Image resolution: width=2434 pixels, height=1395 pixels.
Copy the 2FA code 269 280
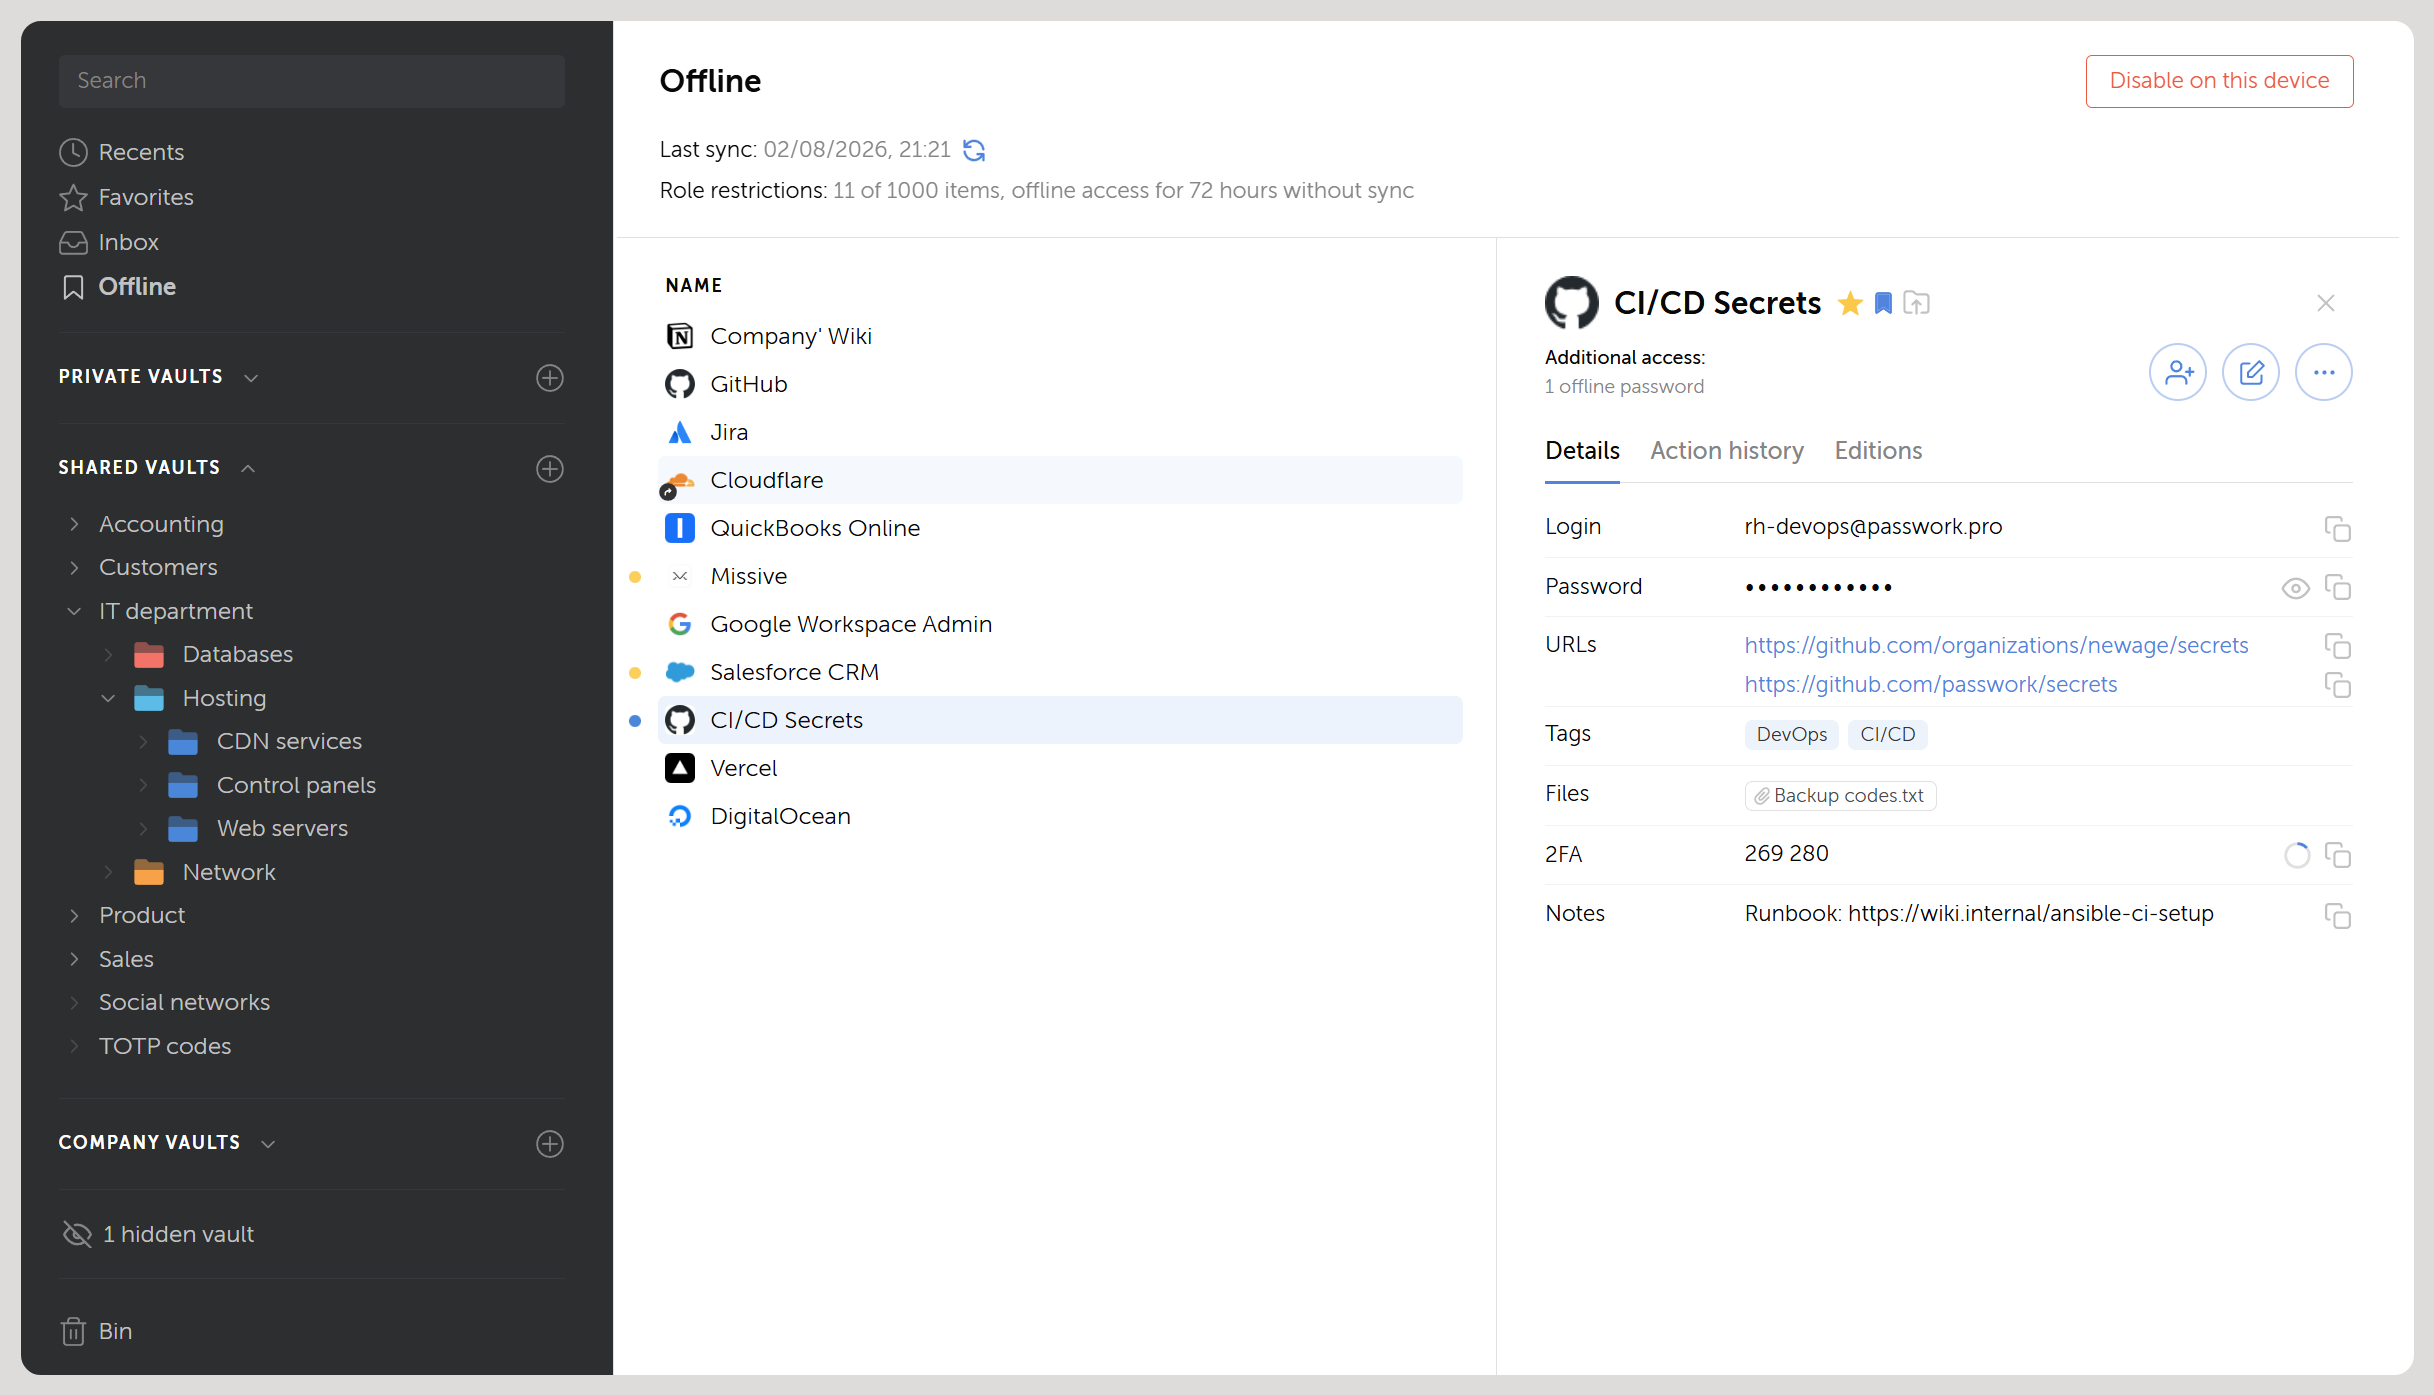pos(2337,855)
